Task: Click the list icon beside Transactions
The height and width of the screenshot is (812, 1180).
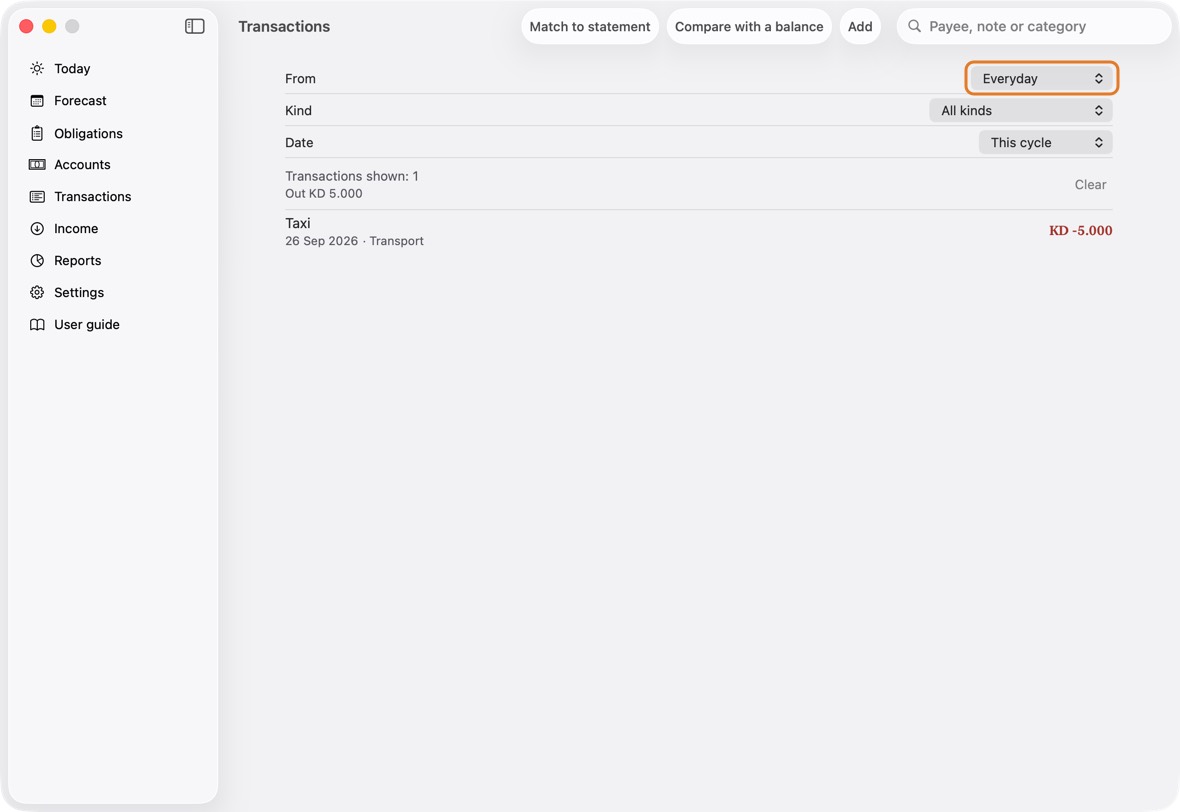Action: 37,196
